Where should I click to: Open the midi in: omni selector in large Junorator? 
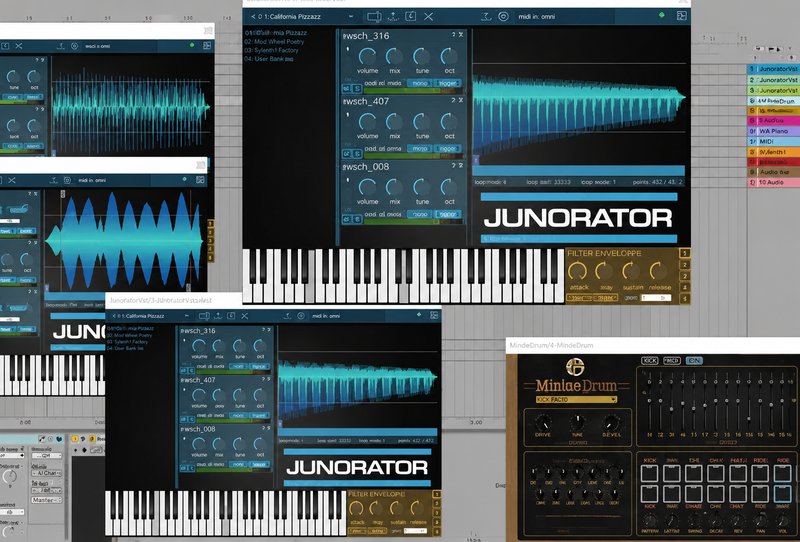(x=537, y=16)
